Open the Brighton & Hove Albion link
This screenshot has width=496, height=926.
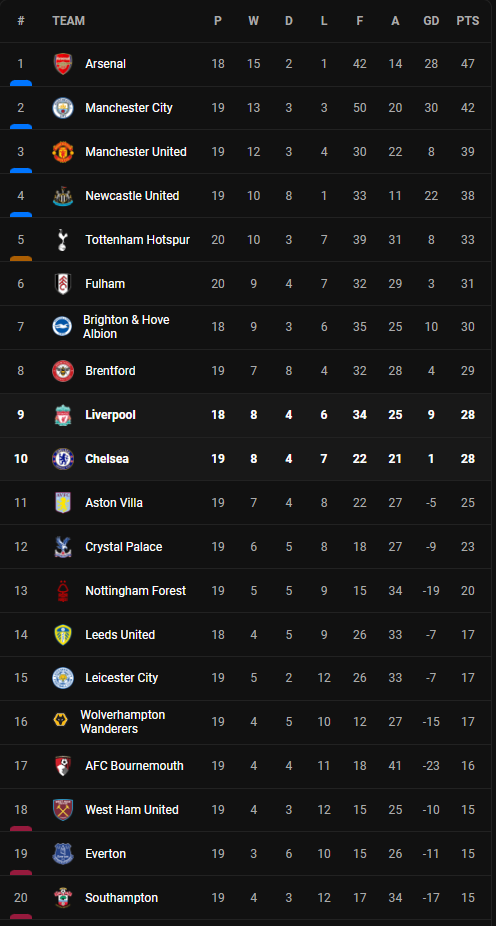click(126, 327)
